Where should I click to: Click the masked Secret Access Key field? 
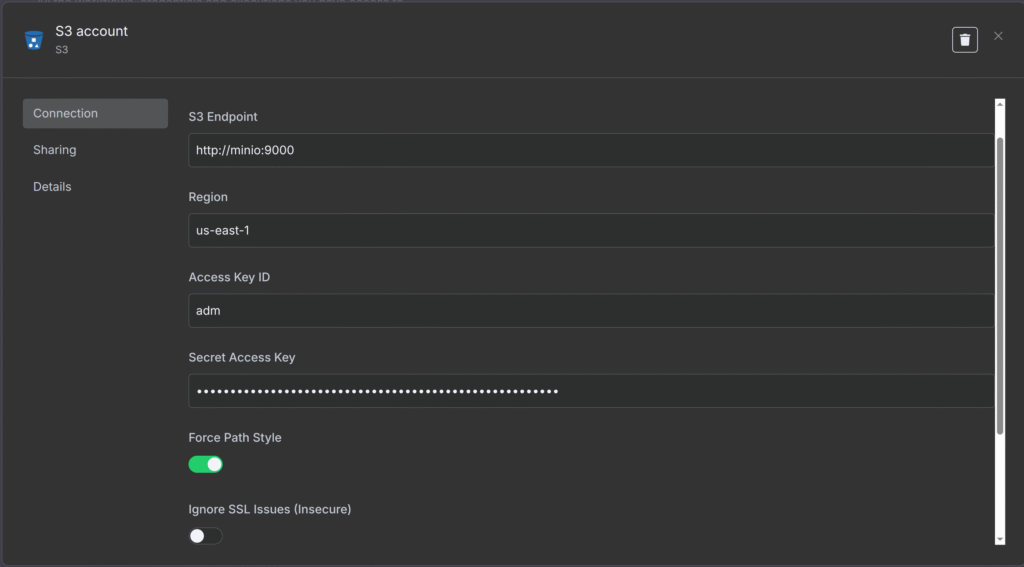tap(591, 391)
